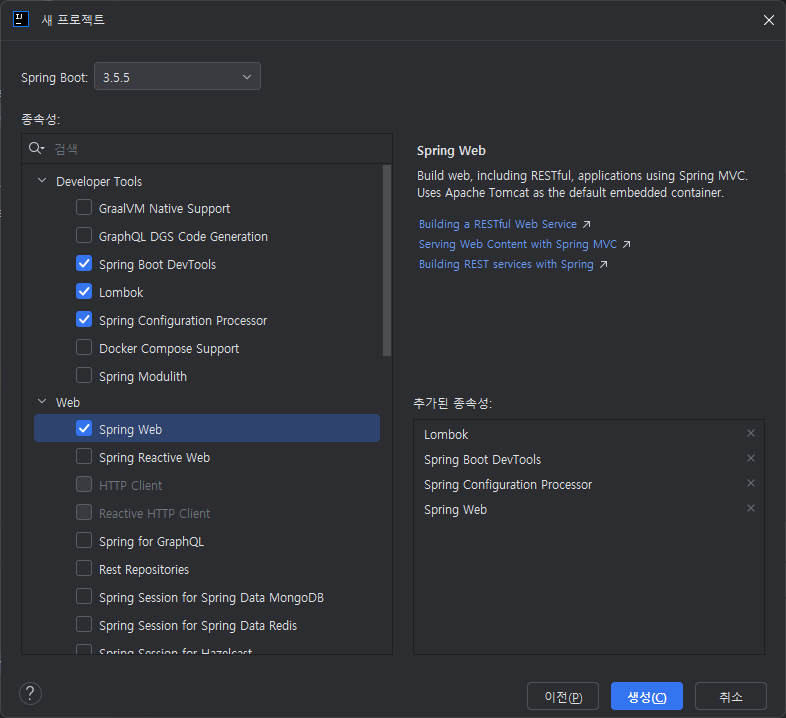Open Serving Web Content with Spring MVC link
The height and width of the screenshot is (718, 786).
pyautogui.click(x=518, y=244)
